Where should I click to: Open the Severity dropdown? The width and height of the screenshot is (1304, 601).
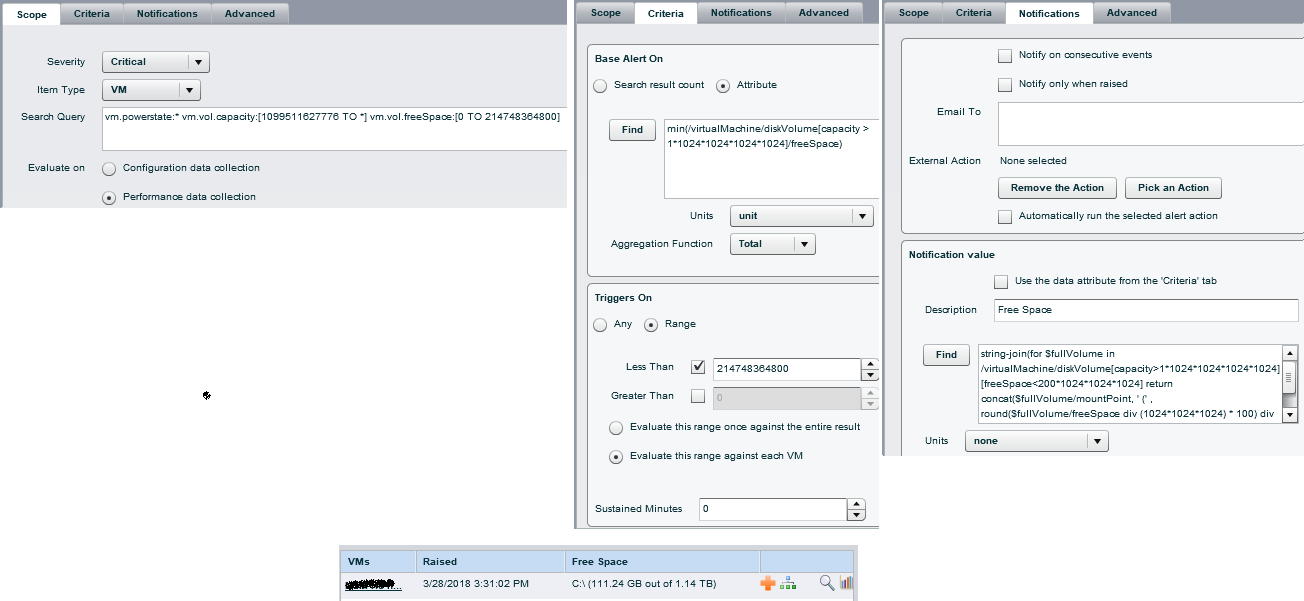pos(156,62)
